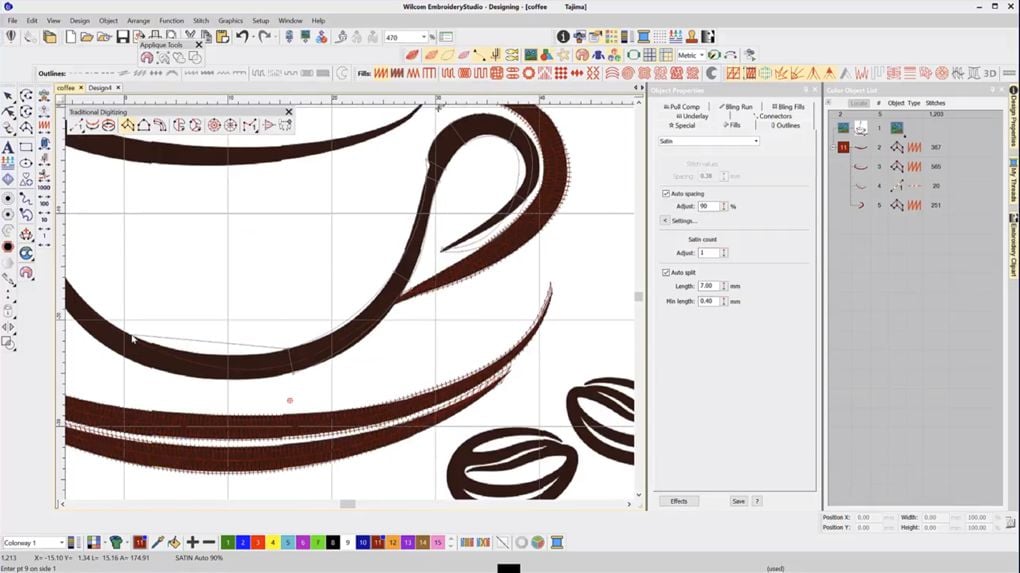1020x573 pixels.
Task: Click the Undo arrow in the toolbar
Action: pyautogui.click(x=242, y=37)
